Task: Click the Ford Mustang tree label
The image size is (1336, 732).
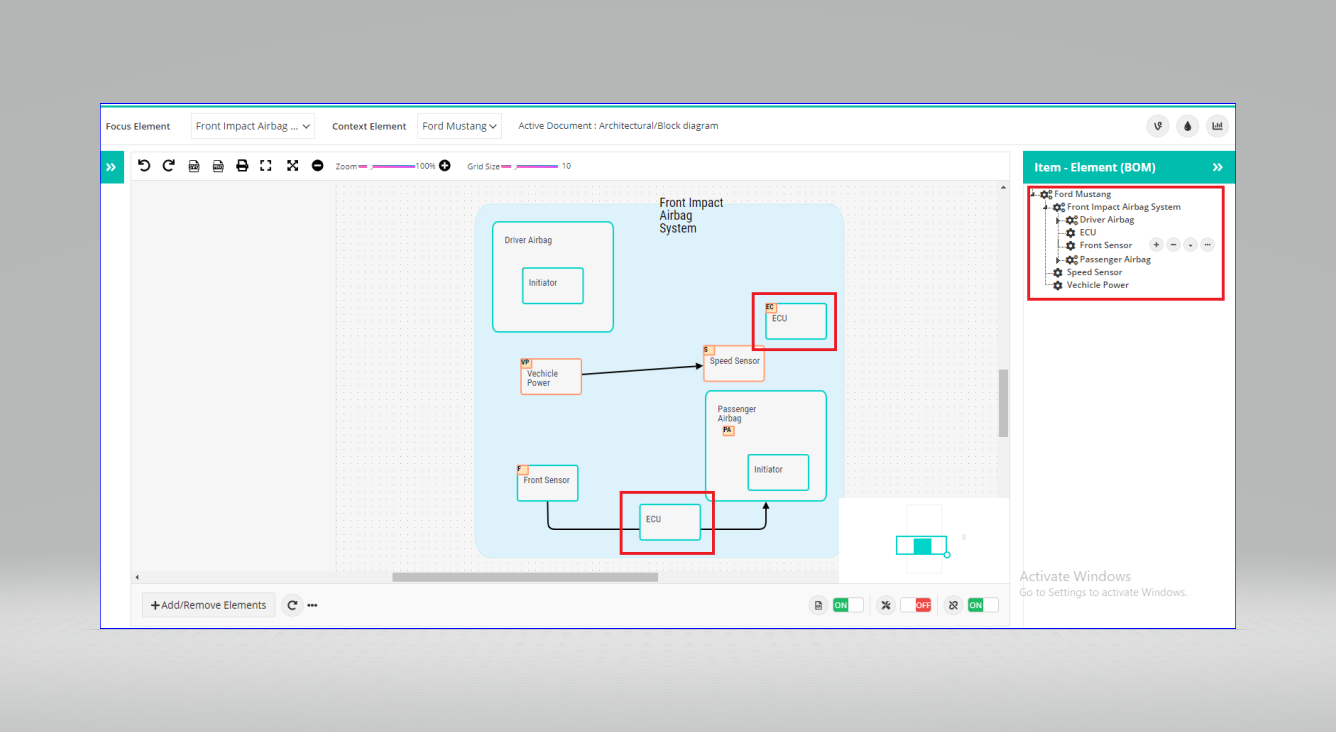Action: tap(1082, 194)
